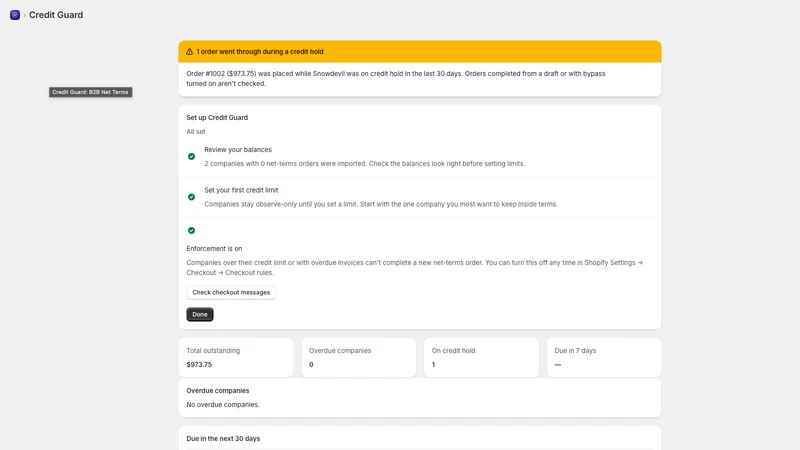Viewport: 800px width, 450px height.
Task: Select the Due in the next 30 days heading
Action: [223, 438]
